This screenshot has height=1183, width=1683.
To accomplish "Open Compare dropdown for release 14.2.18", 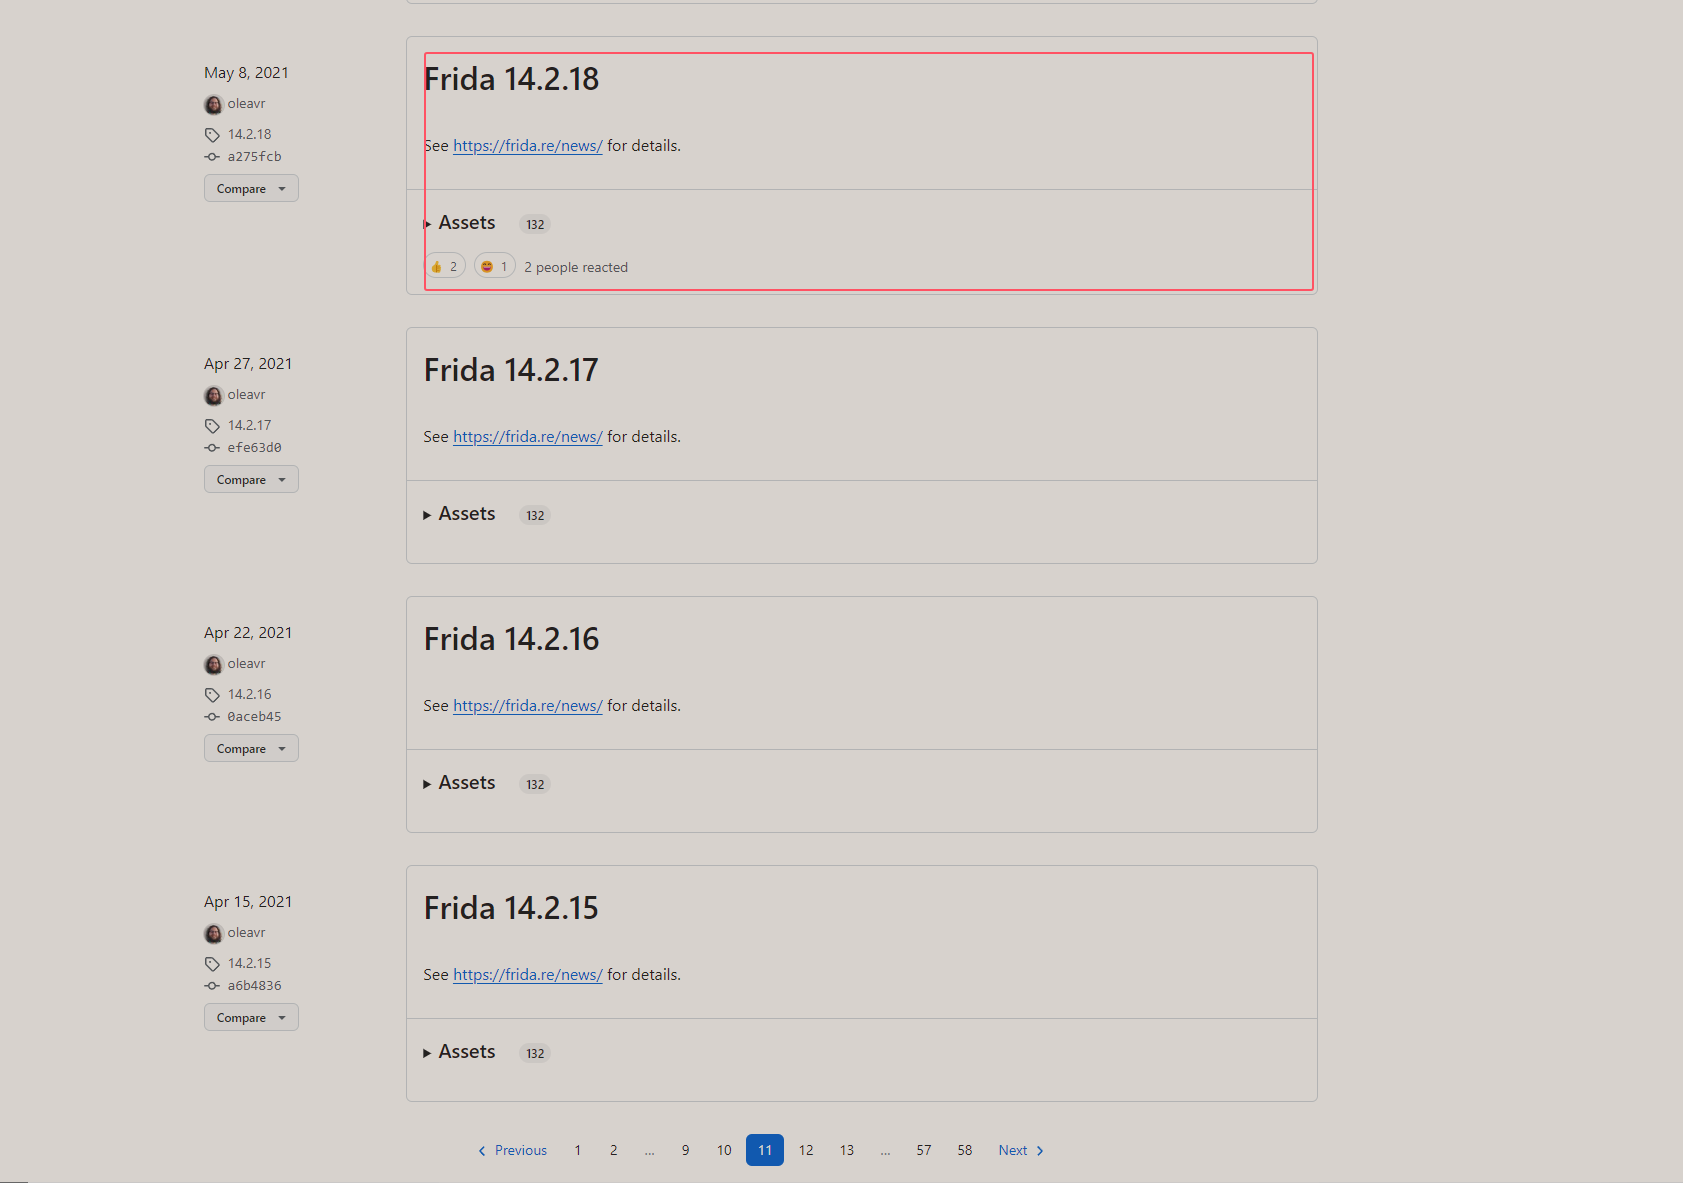I will point(251,188).
